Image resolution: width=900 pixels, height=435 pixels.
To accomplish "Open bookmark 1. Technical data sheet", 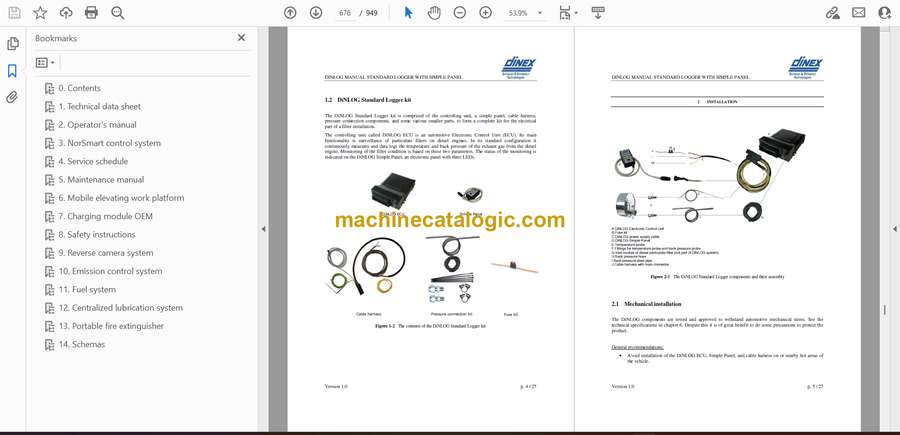I will click(x=99, y=107).
